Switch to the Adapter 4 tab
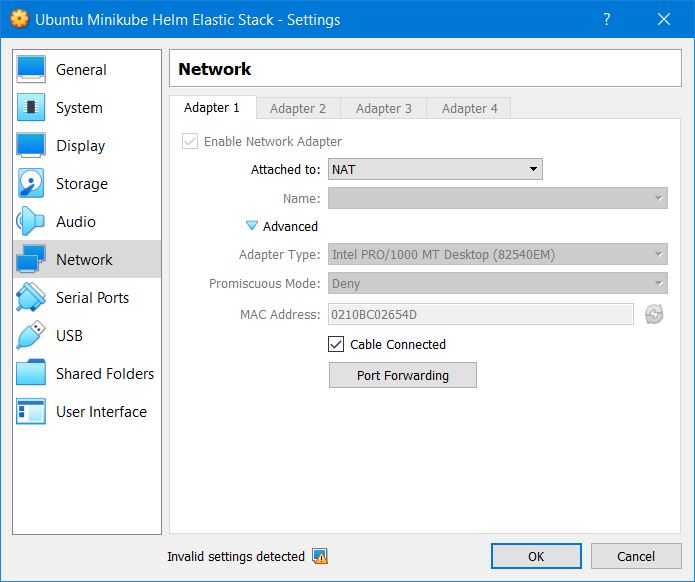The width and height of the screenshot is (695, 582). pyautogui.click(x=470, y=108)
